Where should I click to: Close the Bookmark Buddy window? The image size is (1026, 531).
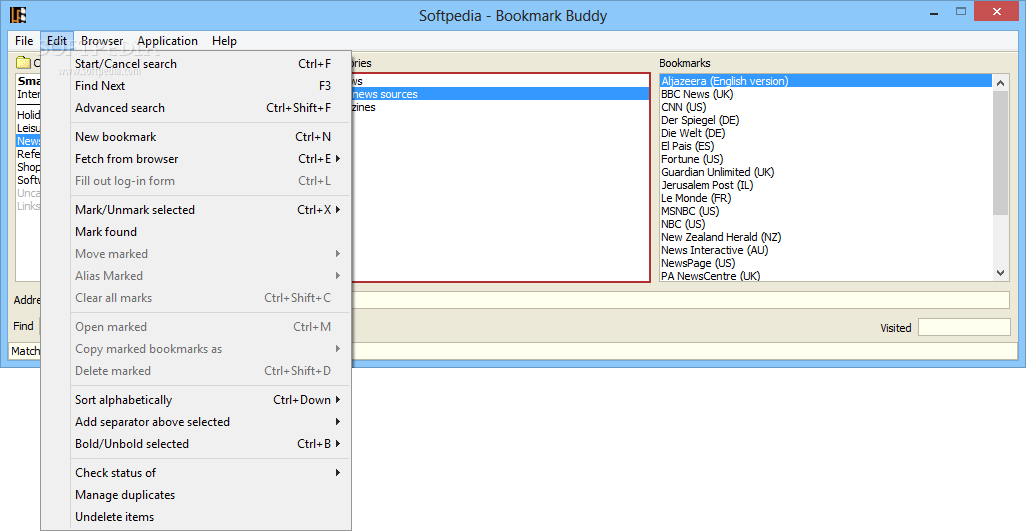(x=997, y=11)
